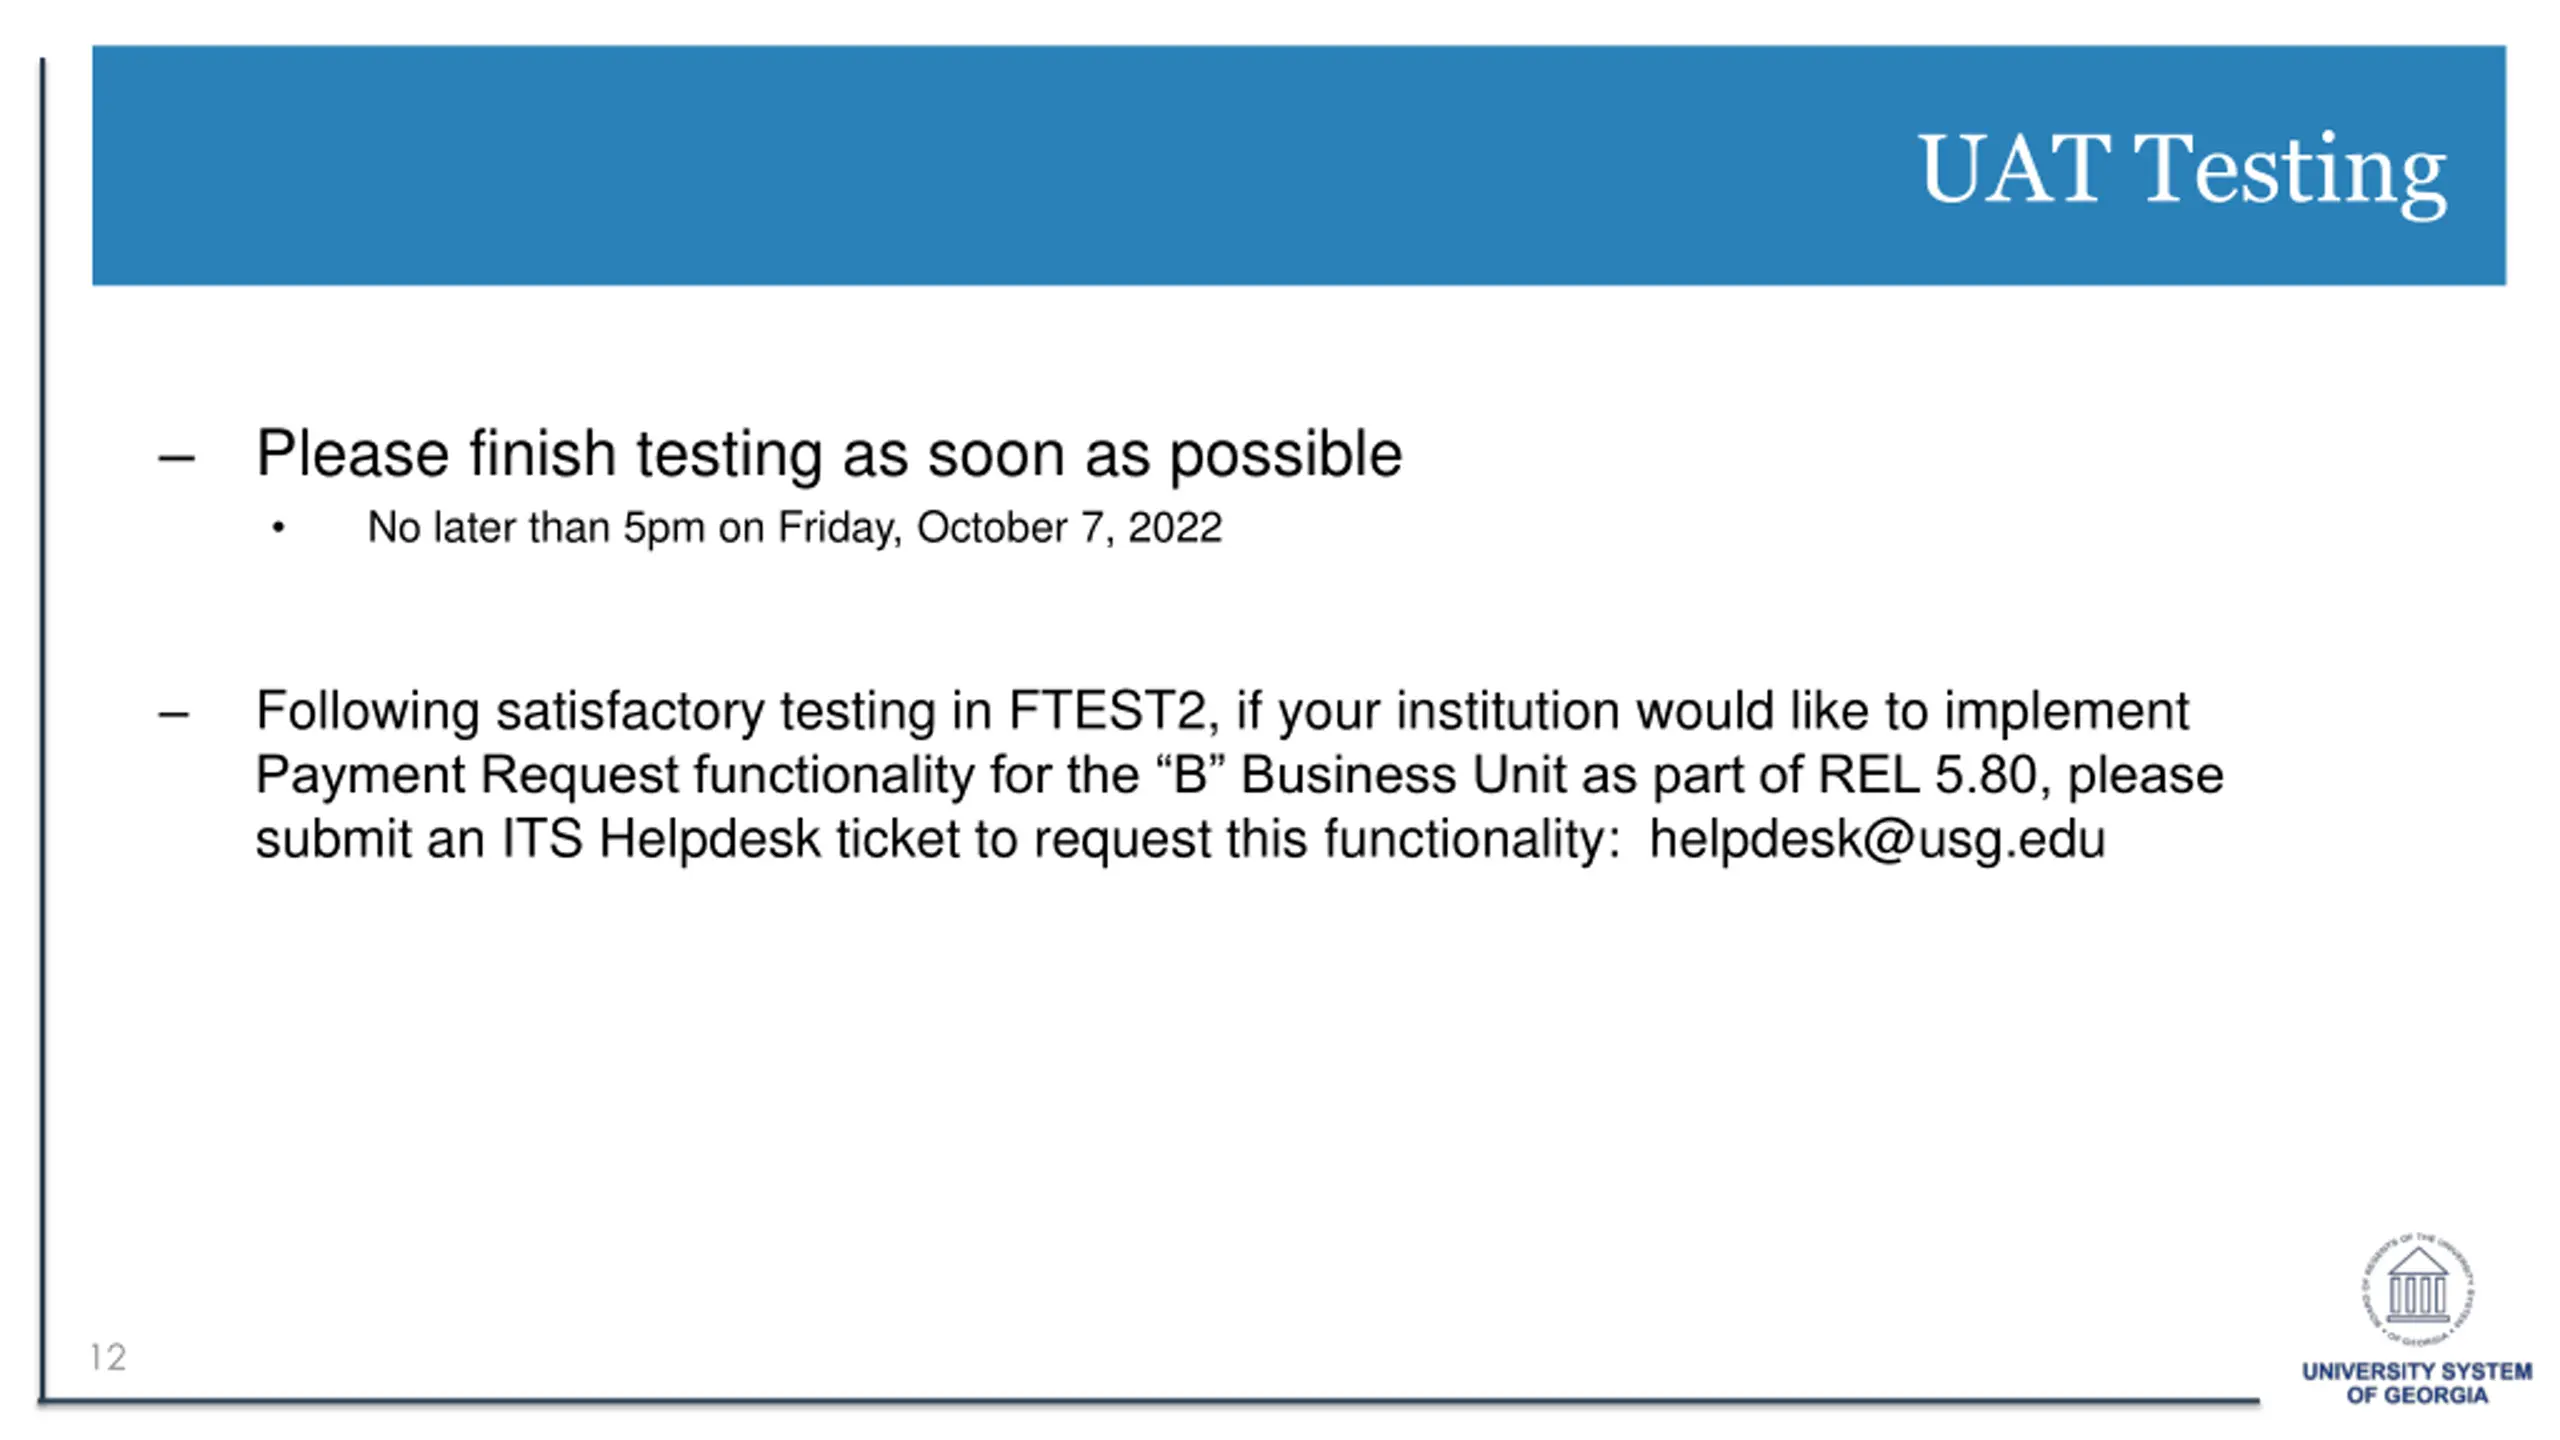The height and width of the screenshot is (1440, 2560).
Task: Click the date 'October 7, 2022'
Action: [1069, 528]
